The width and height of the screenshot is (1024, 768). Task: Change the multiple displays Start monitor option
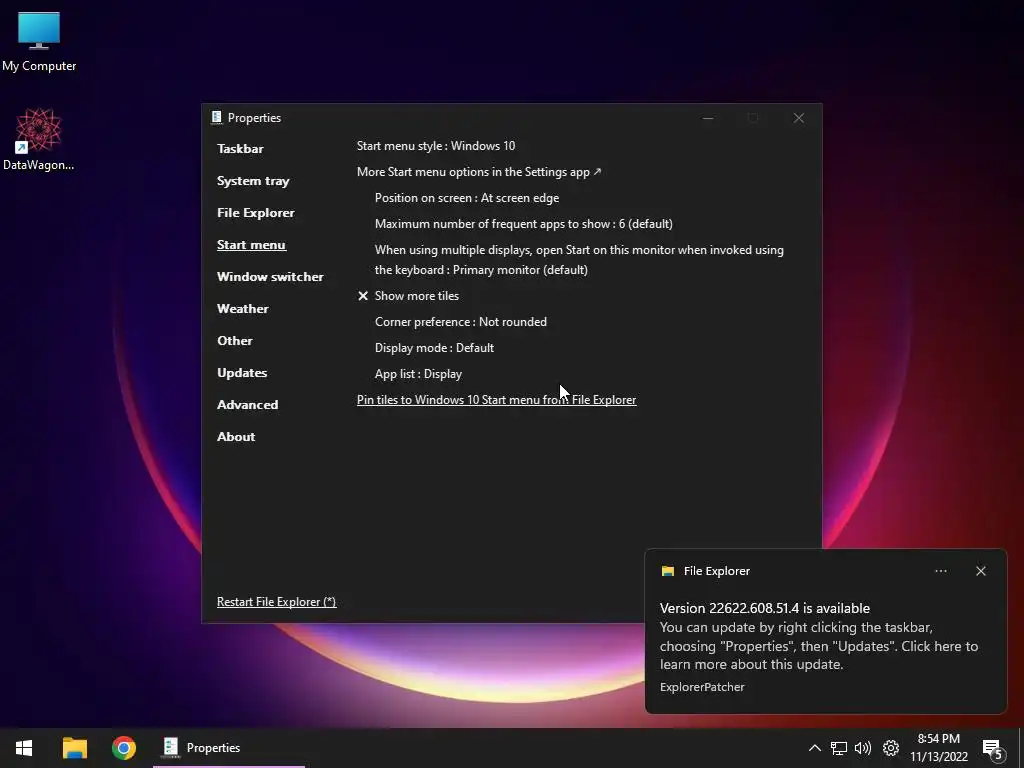coord(579,260)
